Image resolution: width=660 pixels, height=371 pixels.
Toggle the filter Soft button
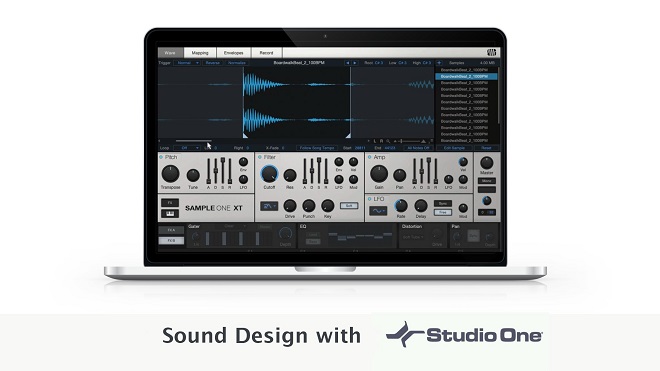coord(349,206)
